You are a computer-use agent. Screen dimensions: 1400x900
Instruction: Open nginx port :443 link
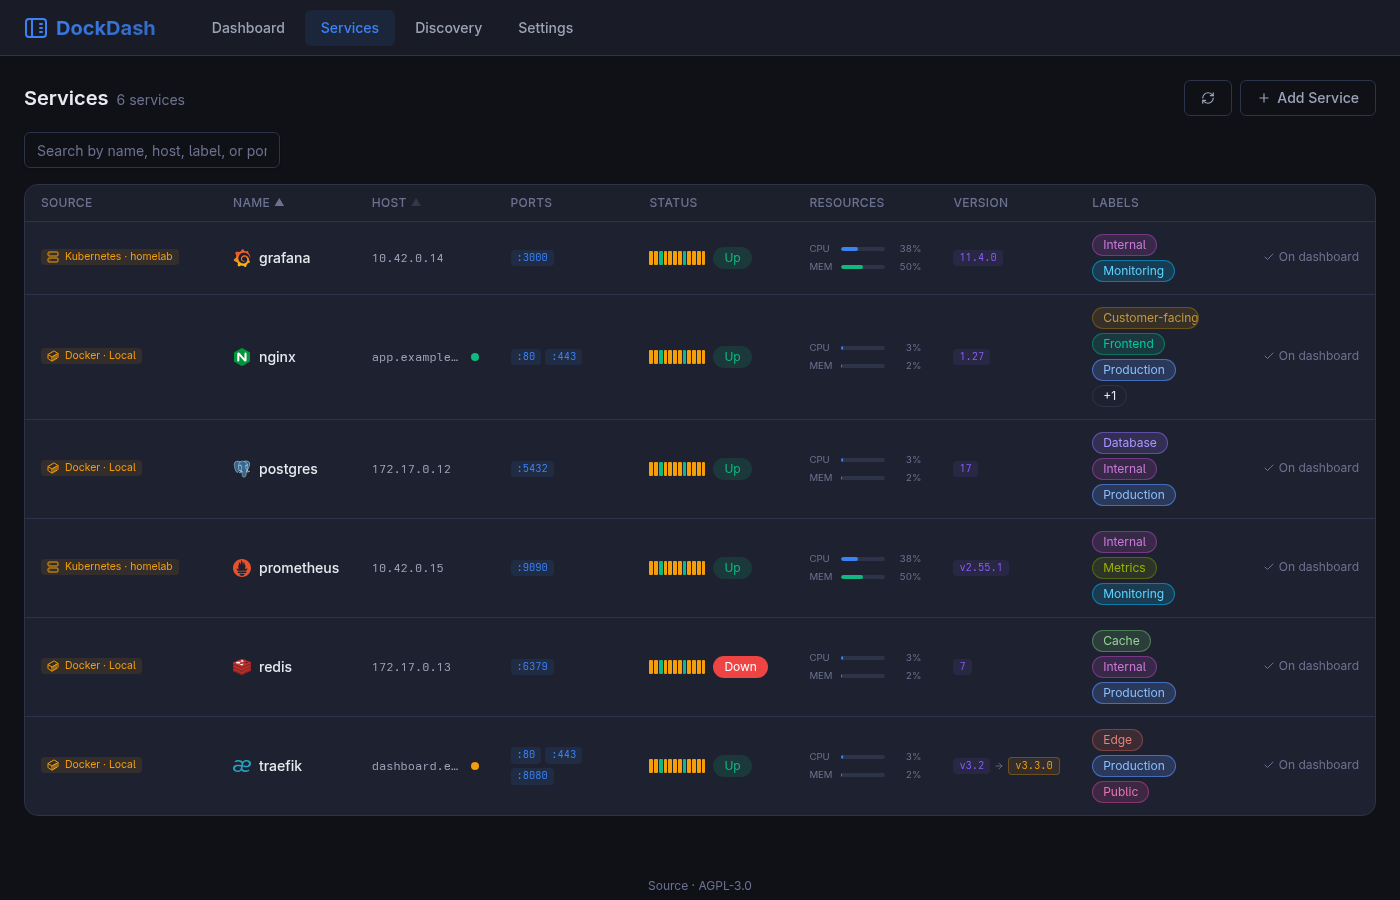pyautogui.click(x=564, y=357)
